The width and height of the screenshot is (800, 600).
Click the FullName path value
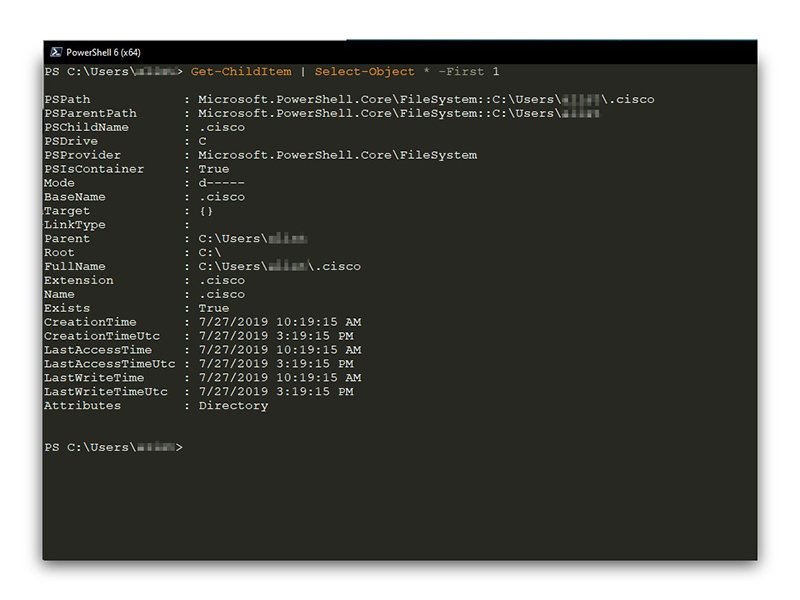(279, 267)
